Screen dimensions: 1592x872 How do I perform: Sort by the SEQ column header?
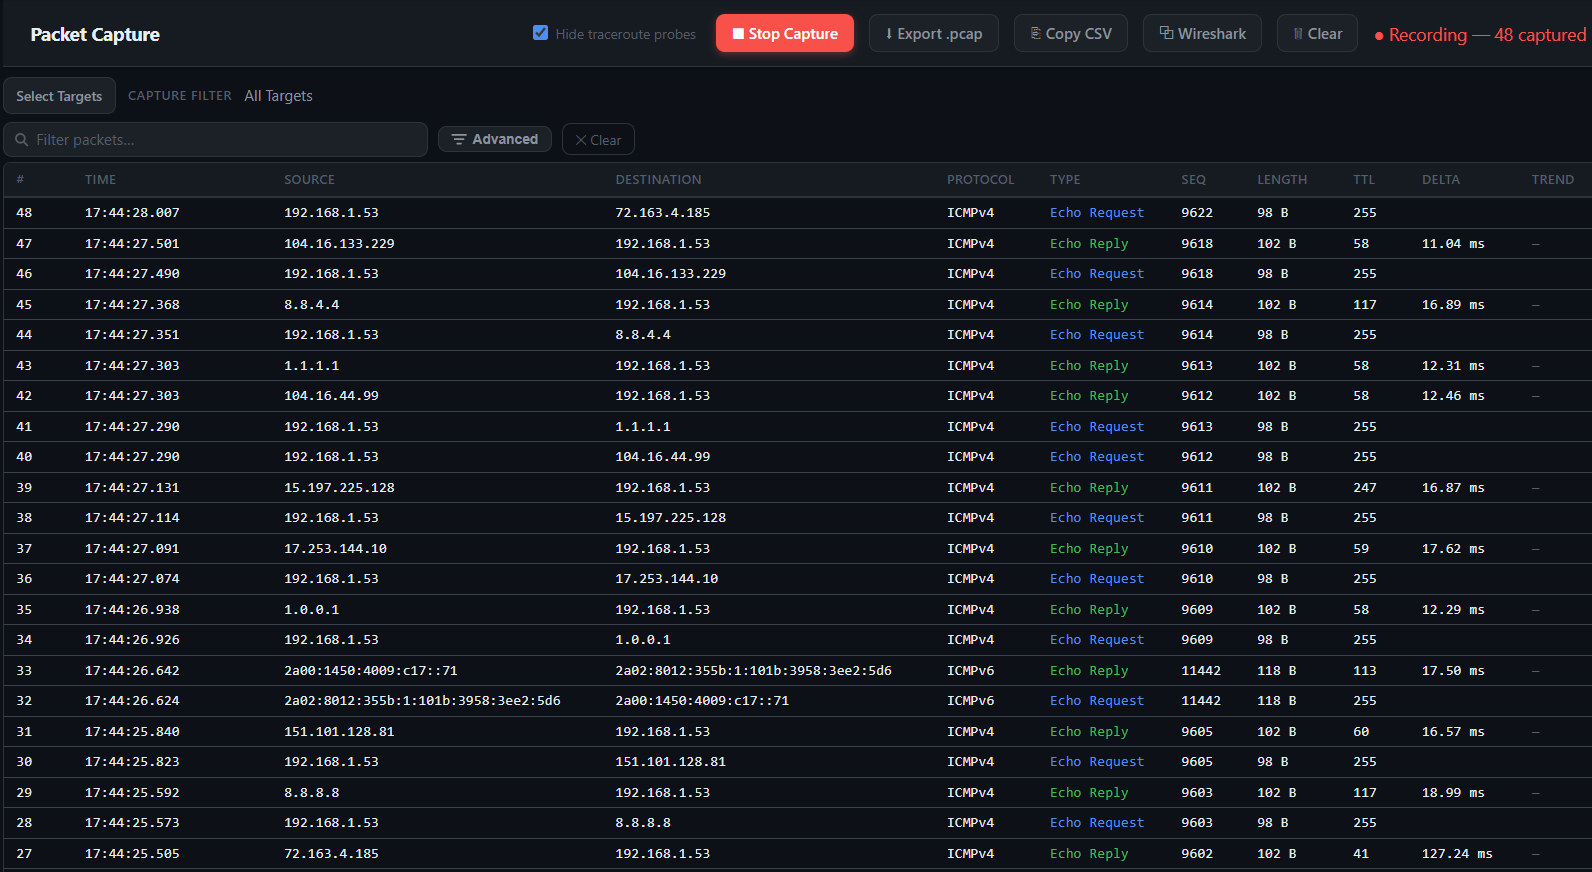point(1193,180)
